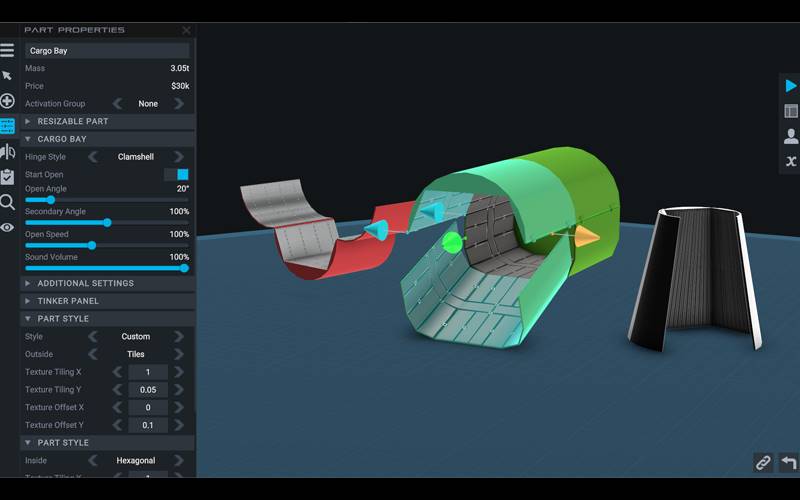This screenshot has height=500, width=800.
Task: Expand the Tinker Panel section
Action: (68, 301)
